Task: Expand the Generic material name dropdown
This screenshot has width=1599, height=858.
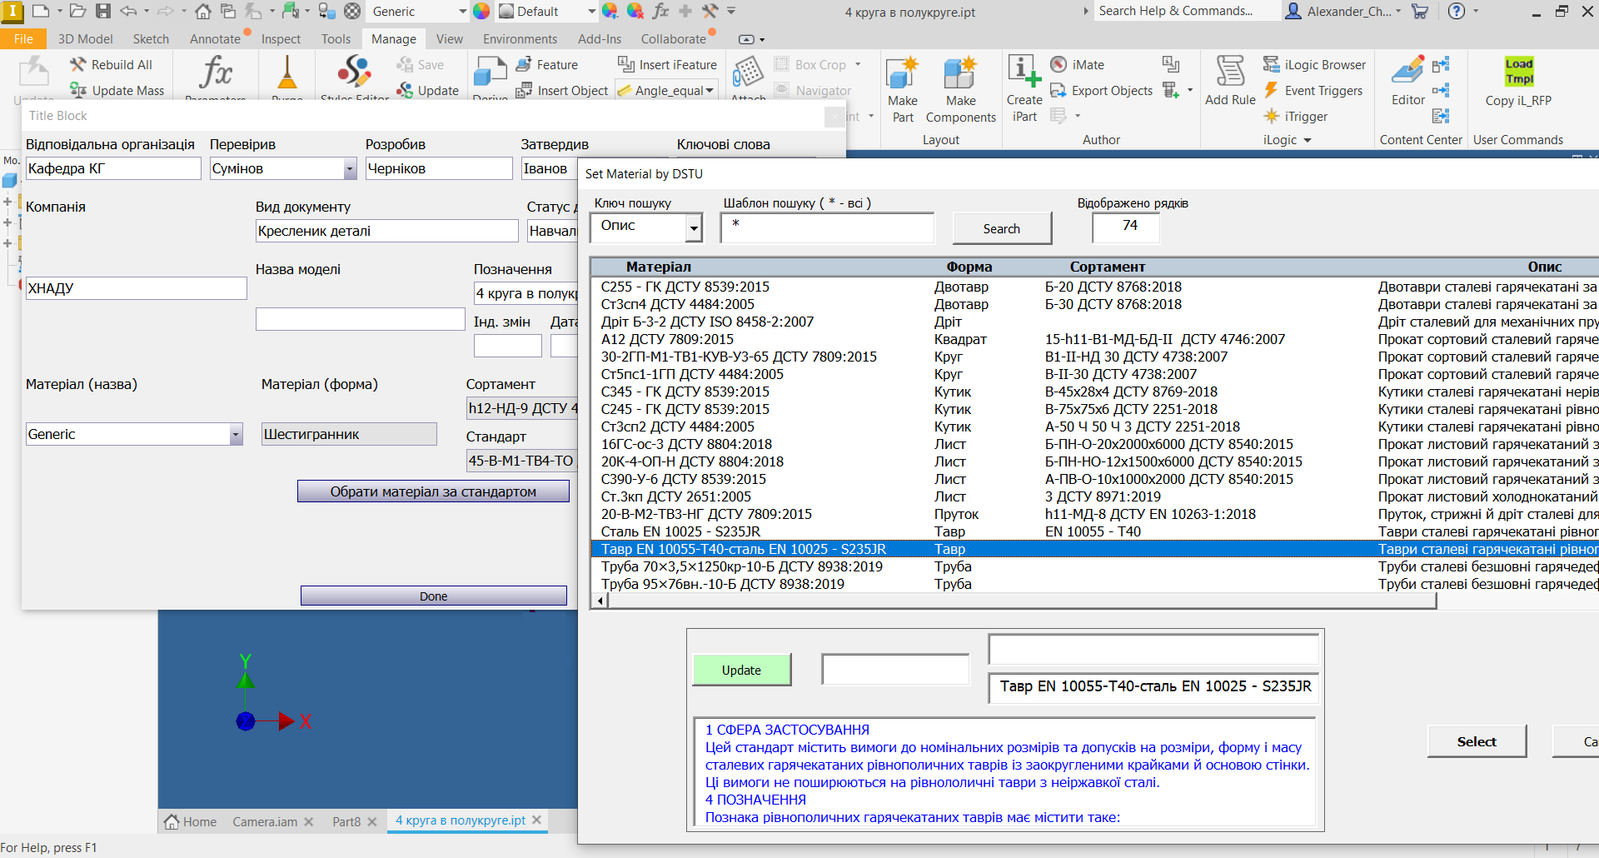Action: [236, 435]
